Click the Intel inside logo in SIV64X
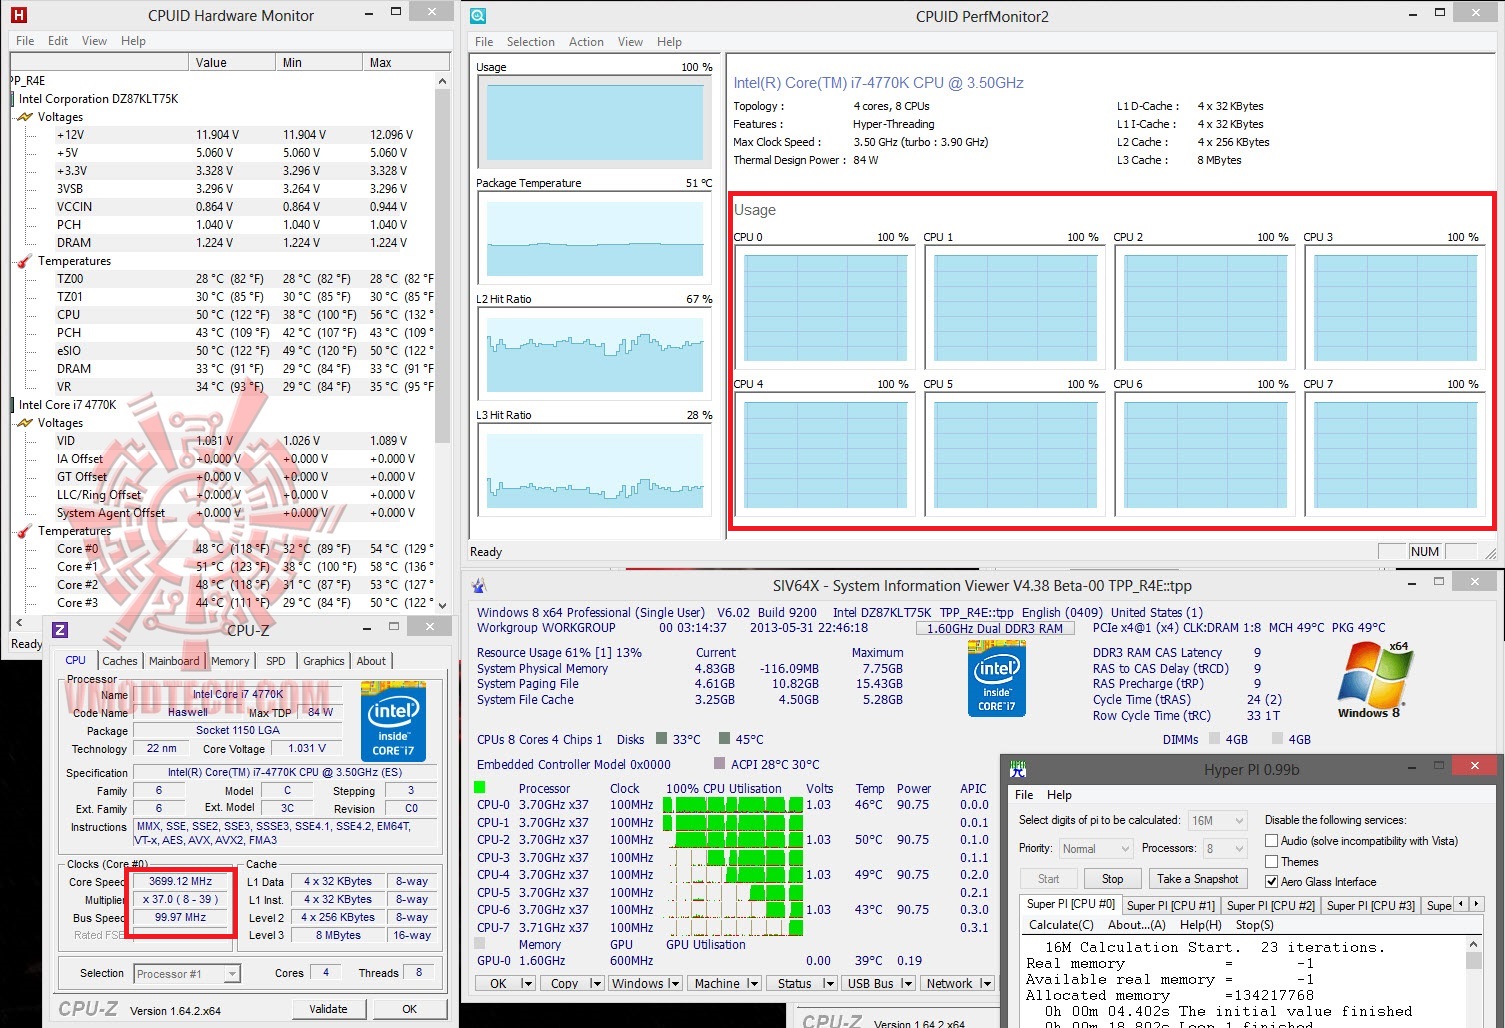 click(996, 679)
